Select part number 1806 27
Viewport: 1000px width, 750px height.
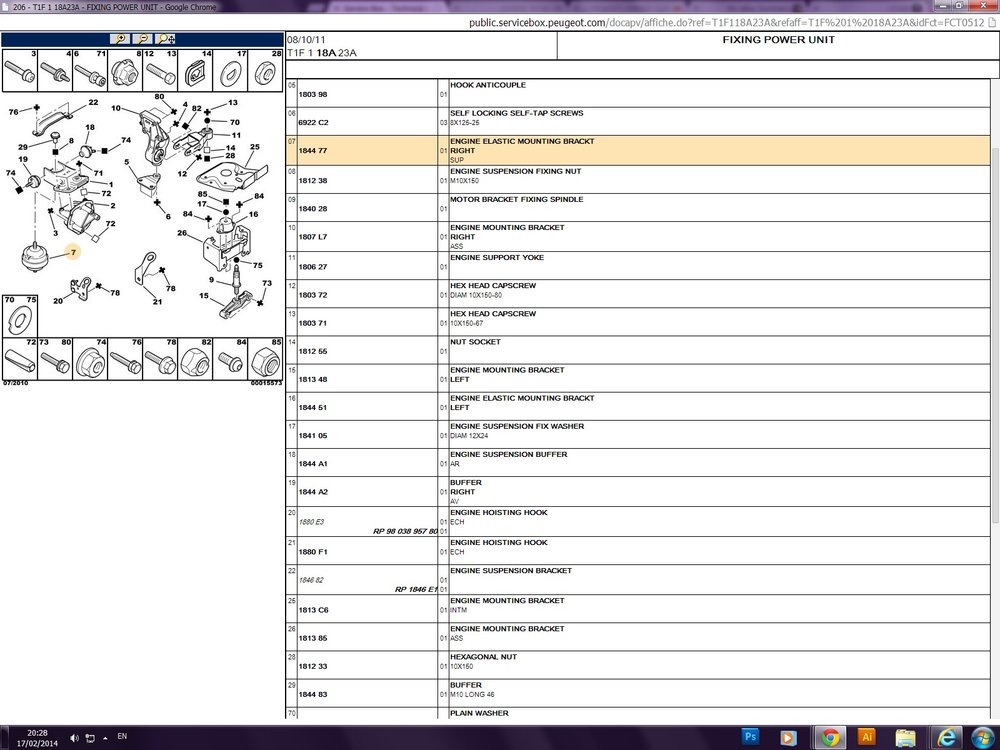(312, 267)
